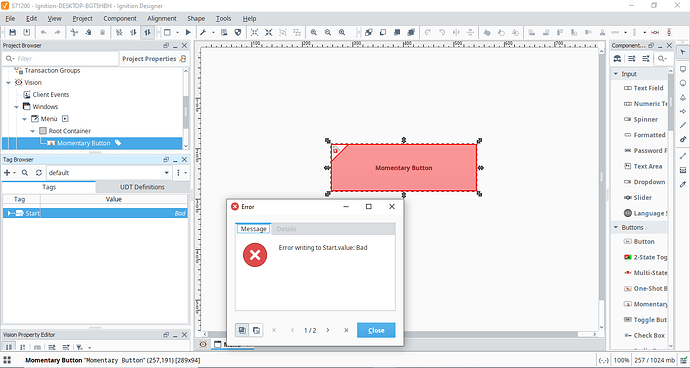Click the Zoom In magnifier icon

pos(313,32)
